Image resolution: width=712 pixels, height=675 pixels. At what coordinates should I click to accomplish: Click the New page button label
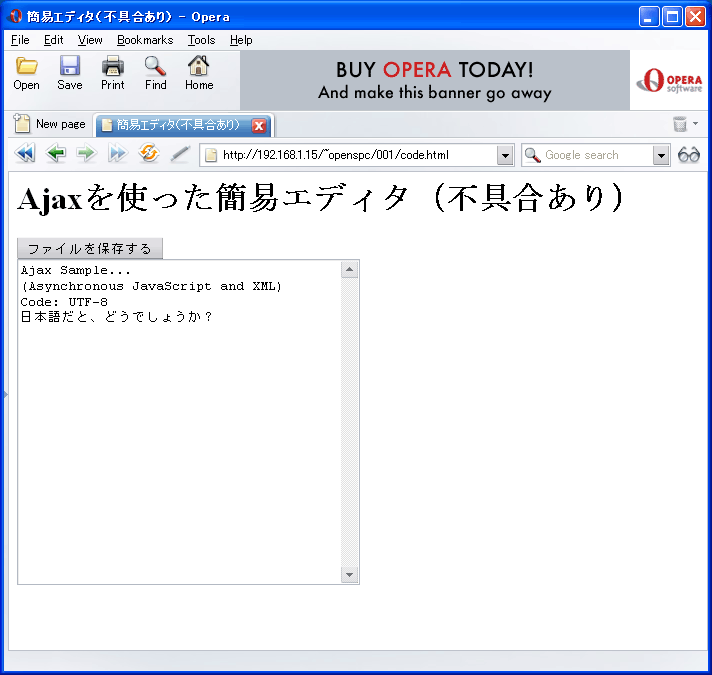point(60,124)
